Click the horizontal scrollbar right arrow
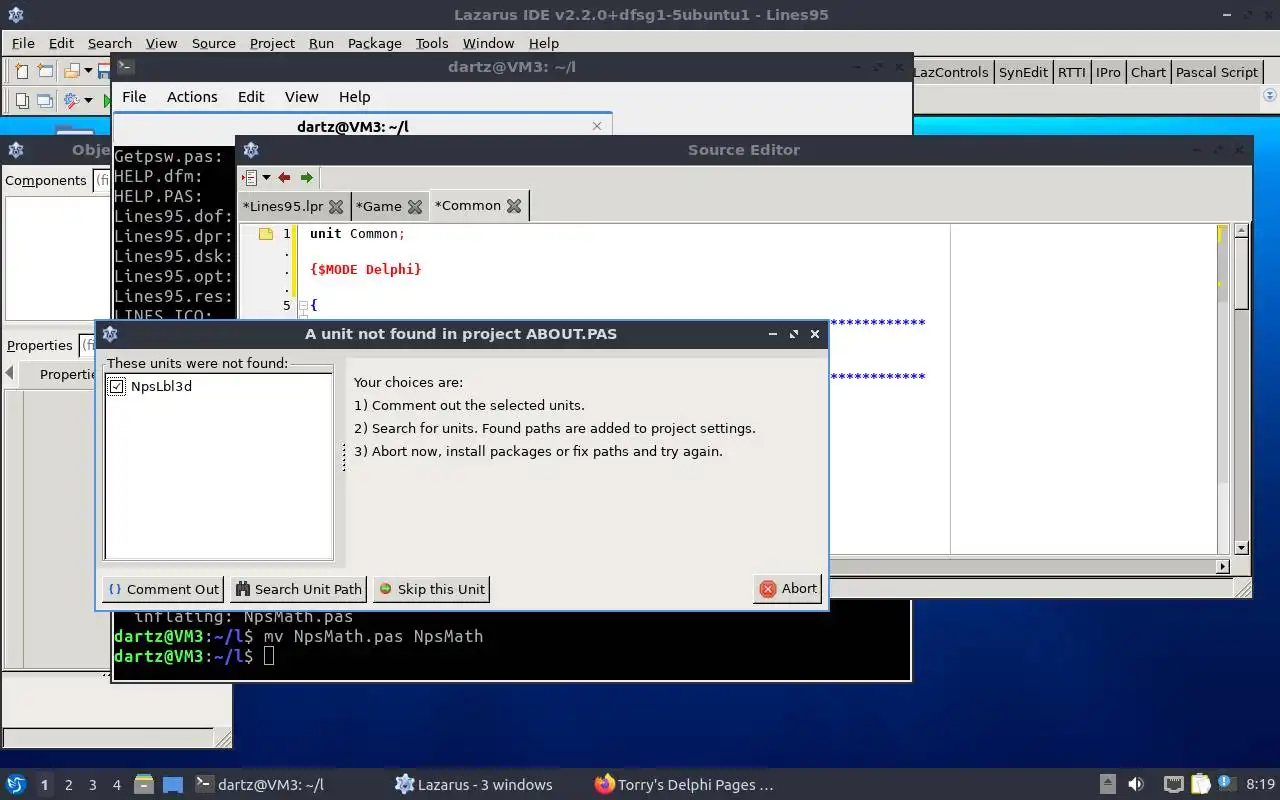The width and height of the screenshot is (1280, 800). pos(1222,566)
